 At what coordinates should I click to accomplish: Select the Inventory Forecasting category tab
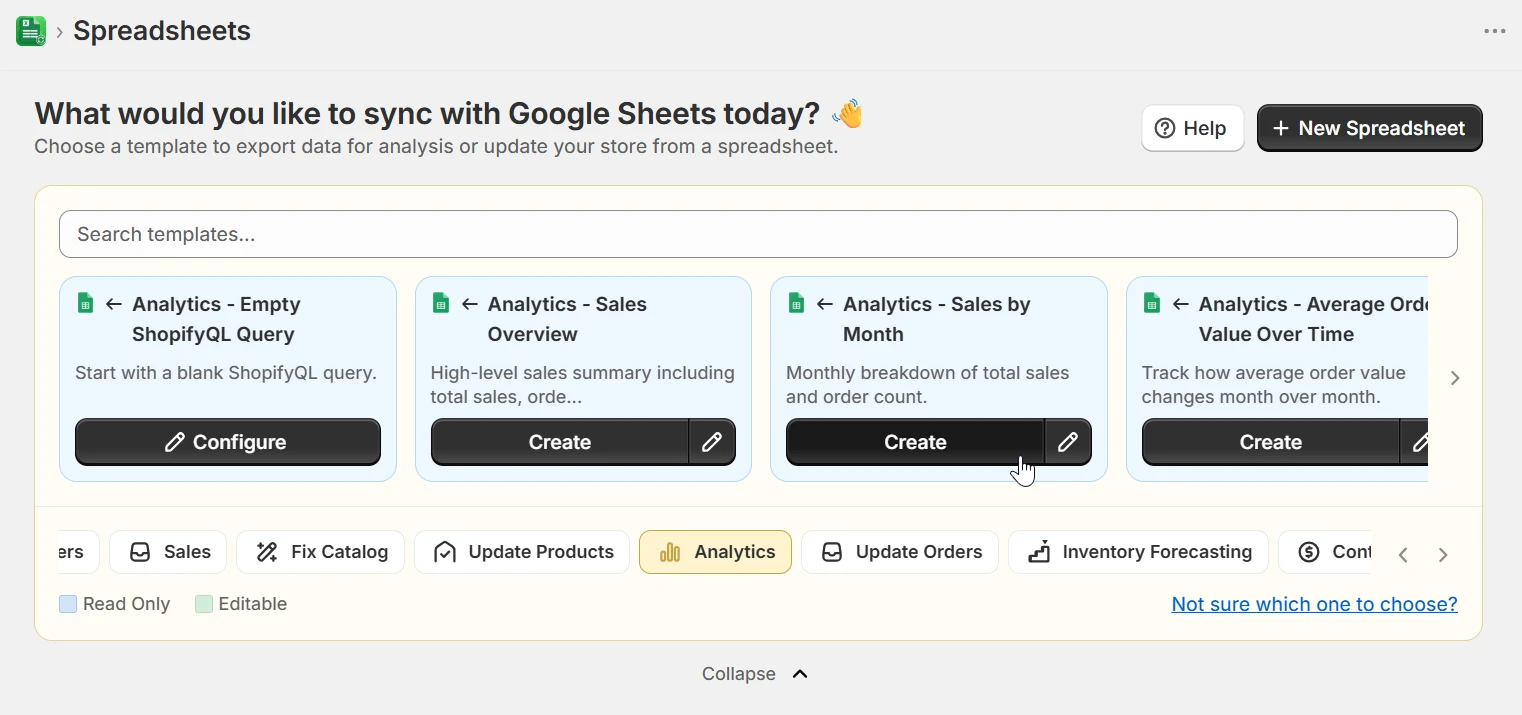[x=1138, y=552]
